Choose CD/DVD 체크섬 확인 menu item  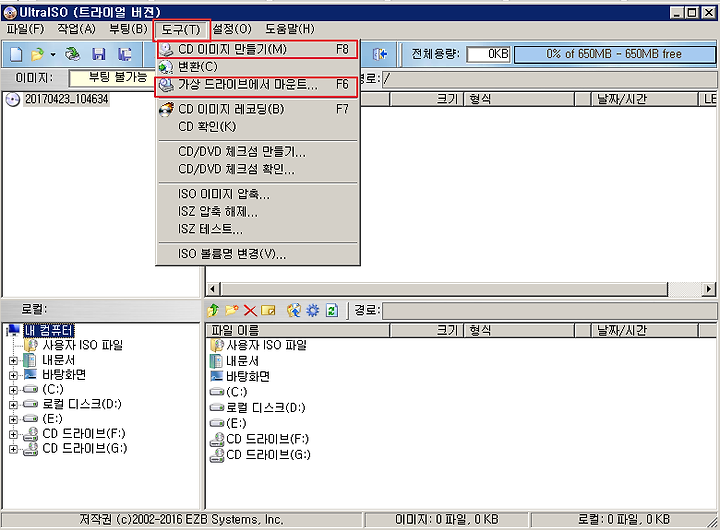[258, 169]
